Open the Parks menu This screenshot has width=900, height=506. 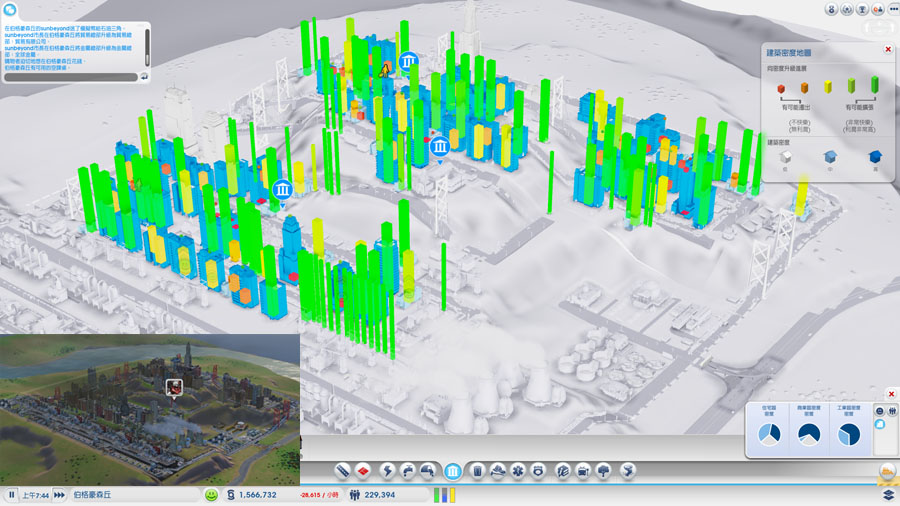click(x=603, y=470)
